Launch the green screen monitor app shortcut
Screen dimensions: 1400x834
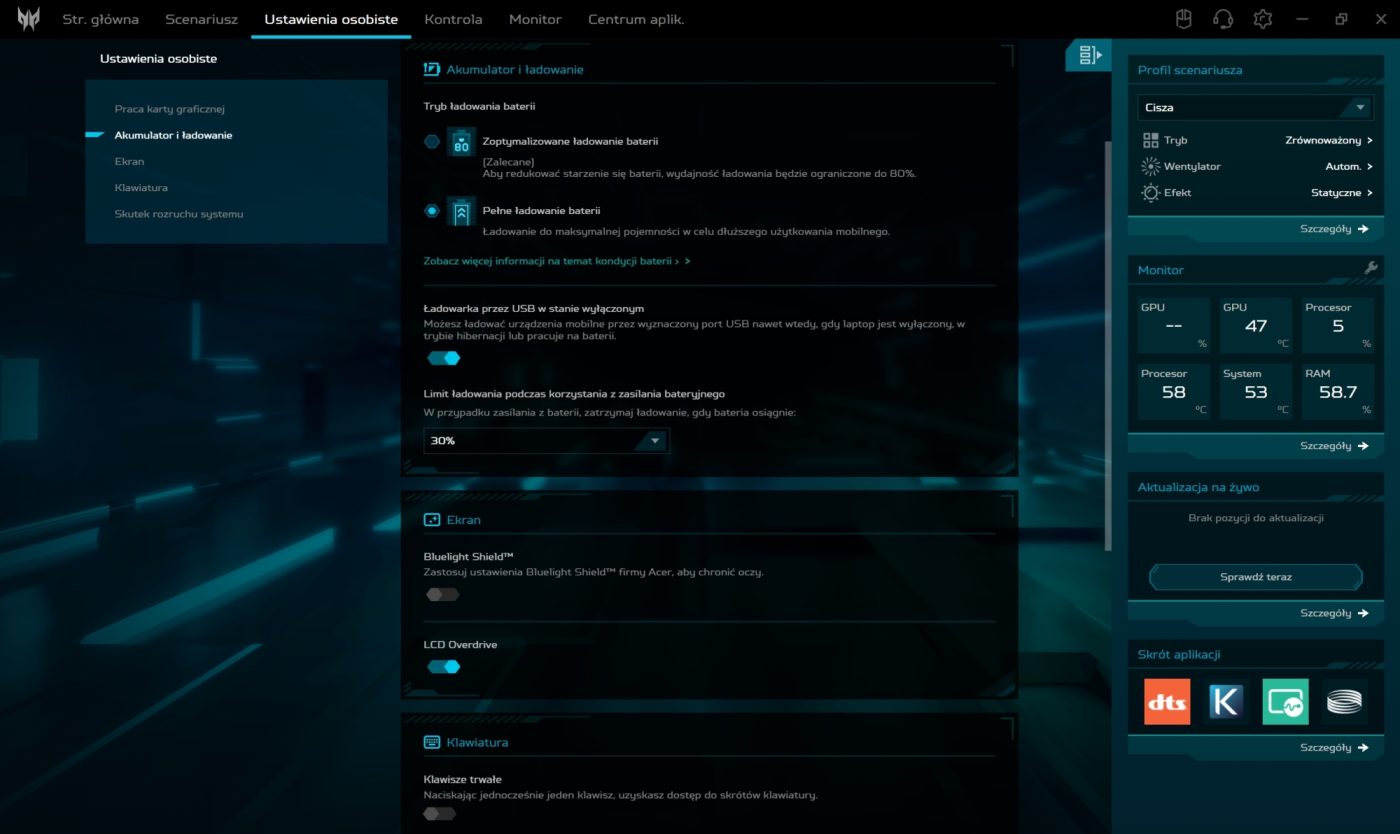click(x=1285, y=702)
